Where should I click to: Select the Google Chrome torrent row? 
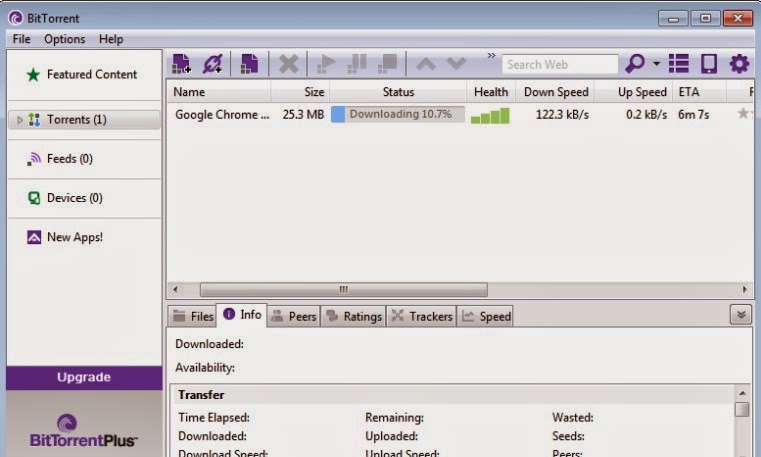click(x=460, y=115)
